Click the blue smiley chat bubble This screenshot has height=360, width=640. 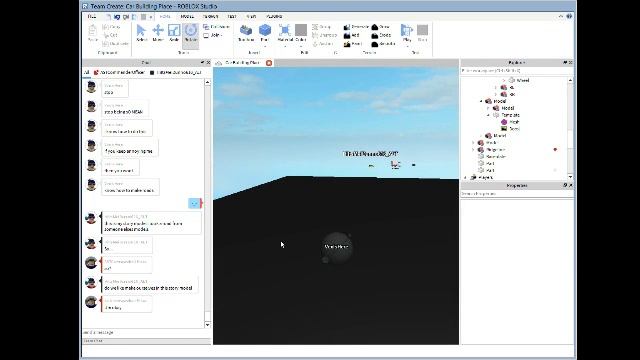tap(195, 203)
